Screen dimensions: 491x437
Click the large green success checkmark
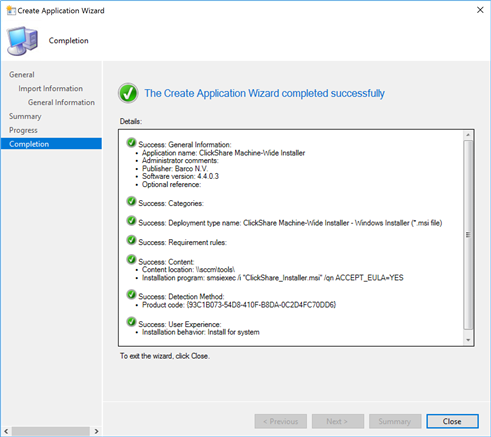coord(128,93)
